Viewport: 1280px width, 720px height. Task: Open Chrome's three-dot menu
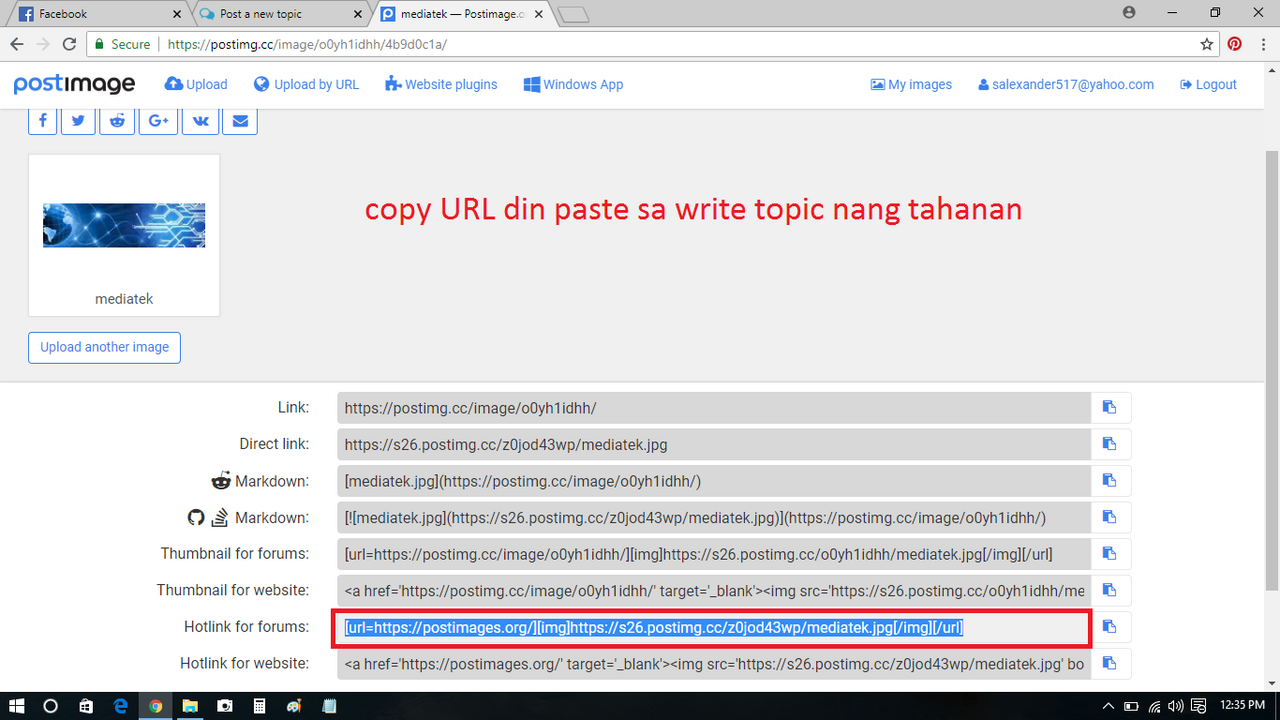click(x=1263, y=44)
